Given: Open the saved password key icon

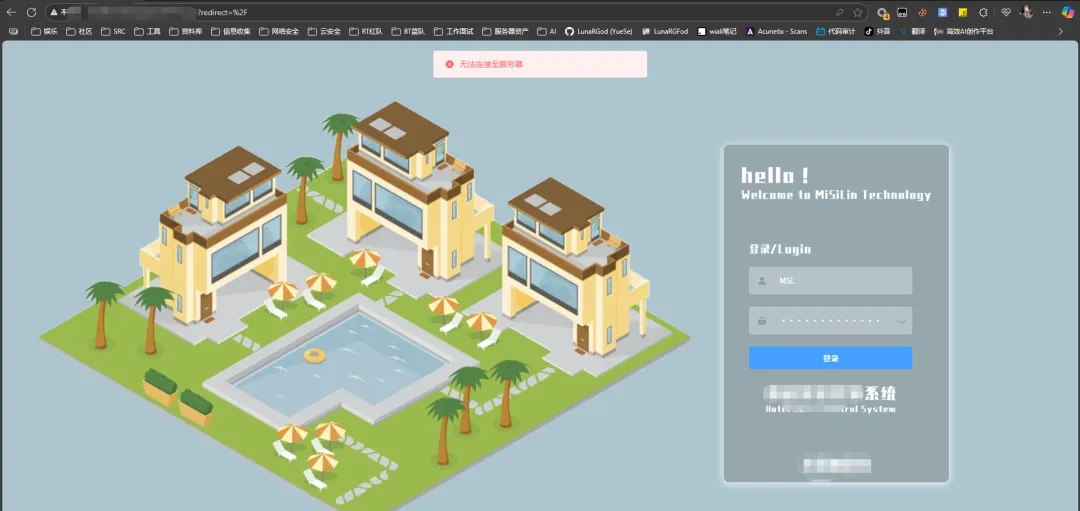Looking at the screenshot, I should [840, 12].
